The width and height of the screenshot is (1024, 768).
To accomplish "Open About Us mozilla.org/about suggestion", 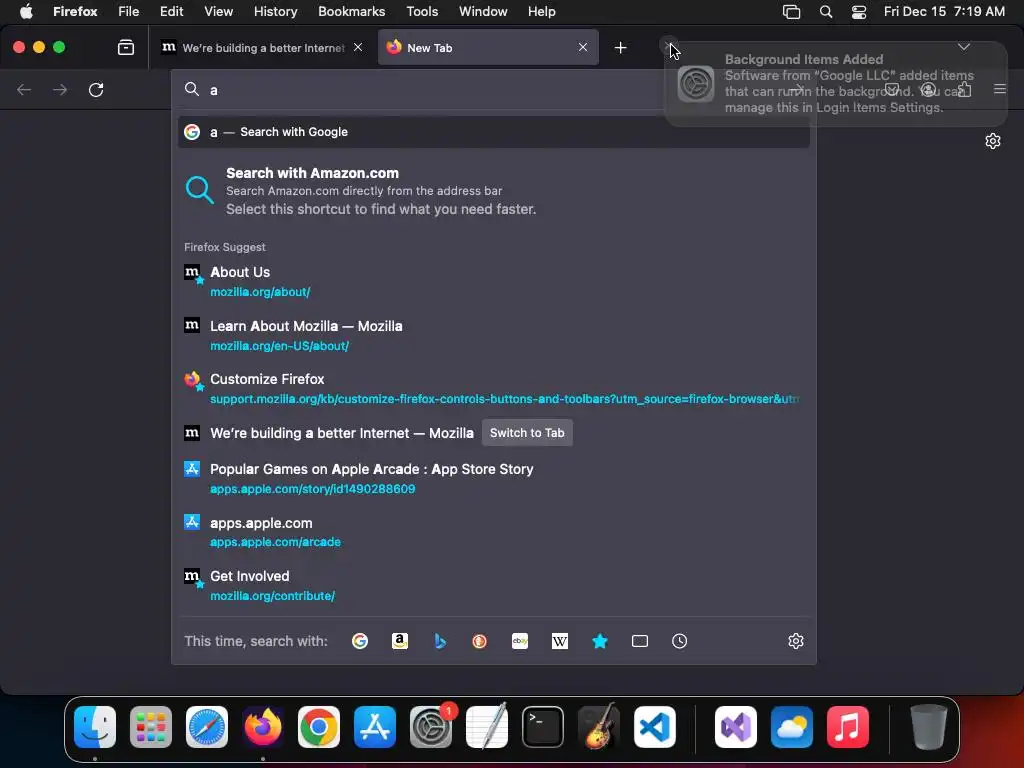I will click(x=494, y=281).
